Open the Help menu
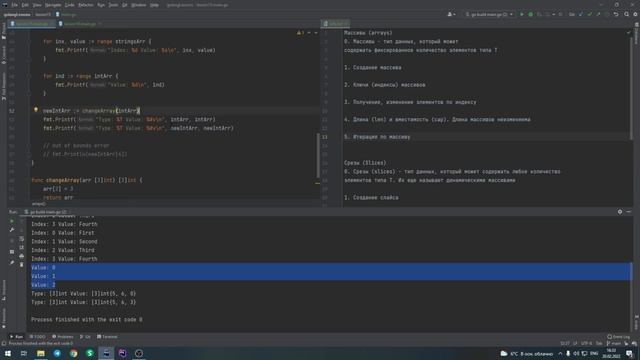Image resolution: width=640 pixels, height=360 pixels. (x=154, y=5)
